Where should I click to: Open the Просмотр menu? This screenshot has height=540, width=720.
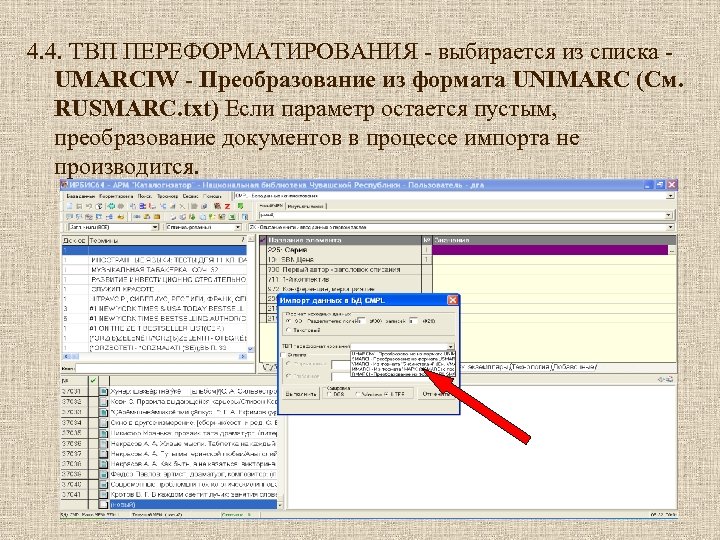tap(168, 196)
